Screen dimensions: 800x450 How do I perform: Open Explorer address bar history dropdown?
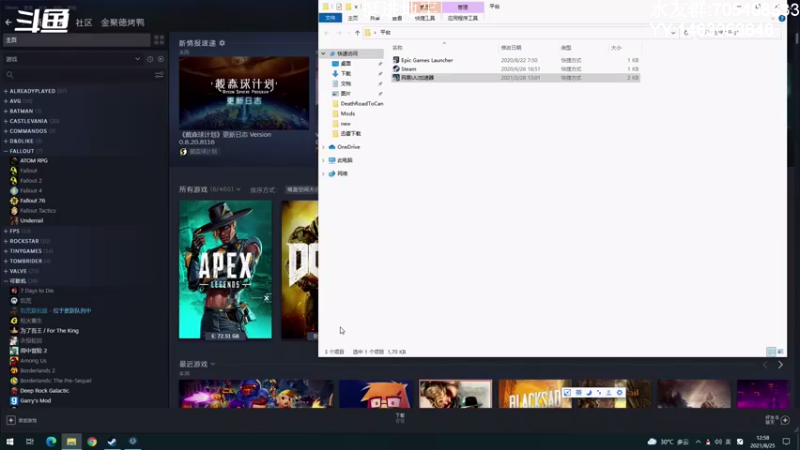tap(673, 33)
